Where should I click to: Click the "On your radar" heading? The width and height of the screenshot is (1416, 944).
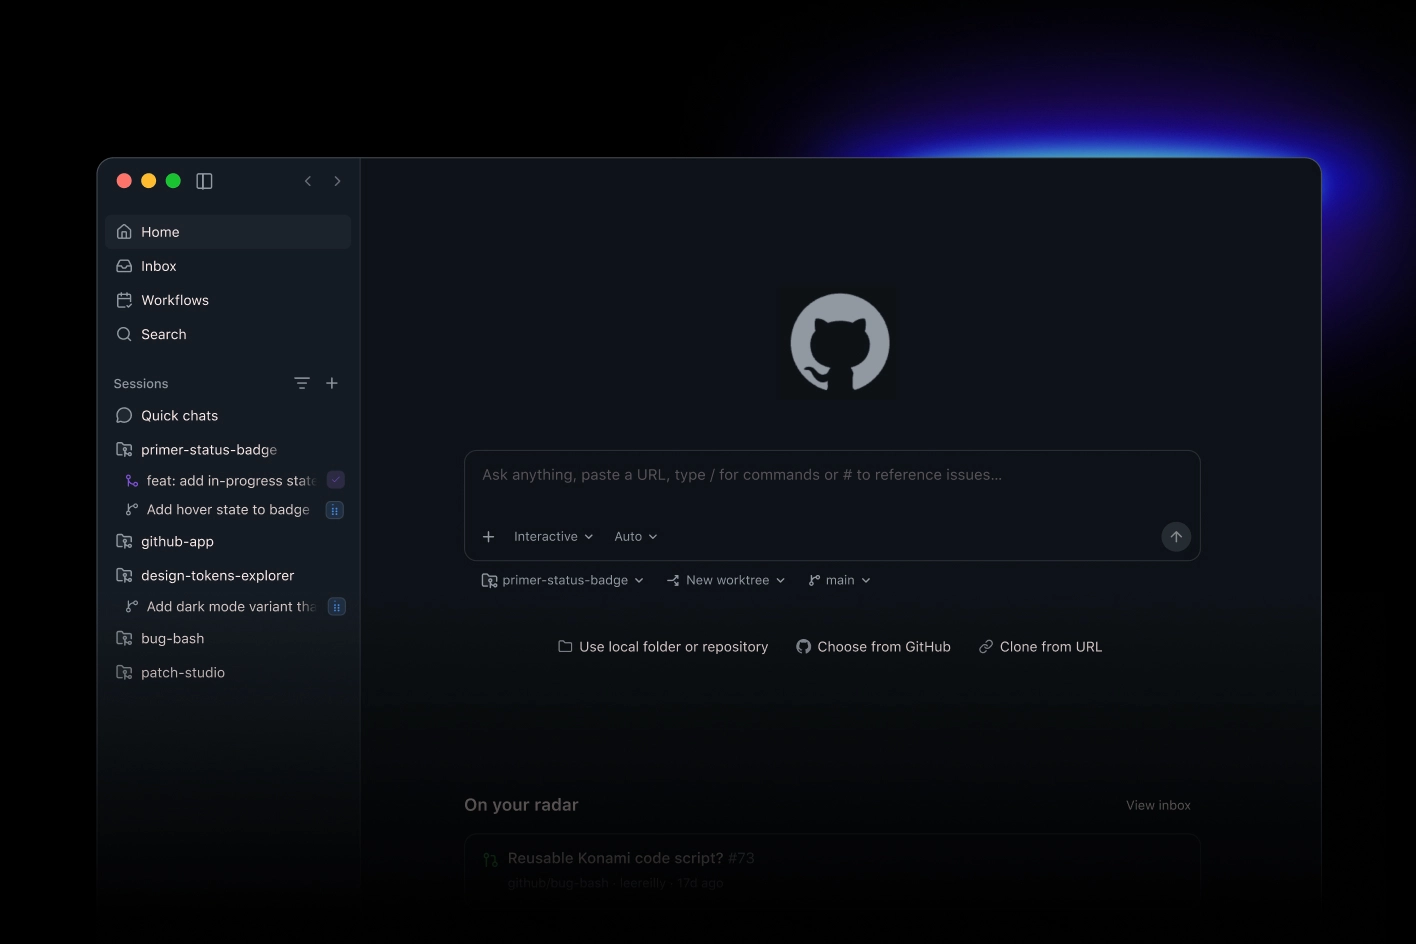(521, 805)
